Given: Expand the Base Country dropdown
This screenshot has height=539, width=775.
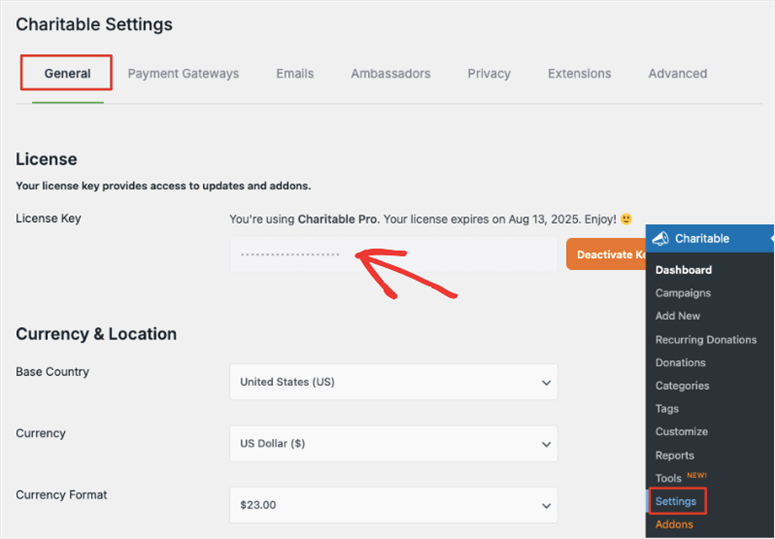Looking at the screenshot, I should coord(393,382).
